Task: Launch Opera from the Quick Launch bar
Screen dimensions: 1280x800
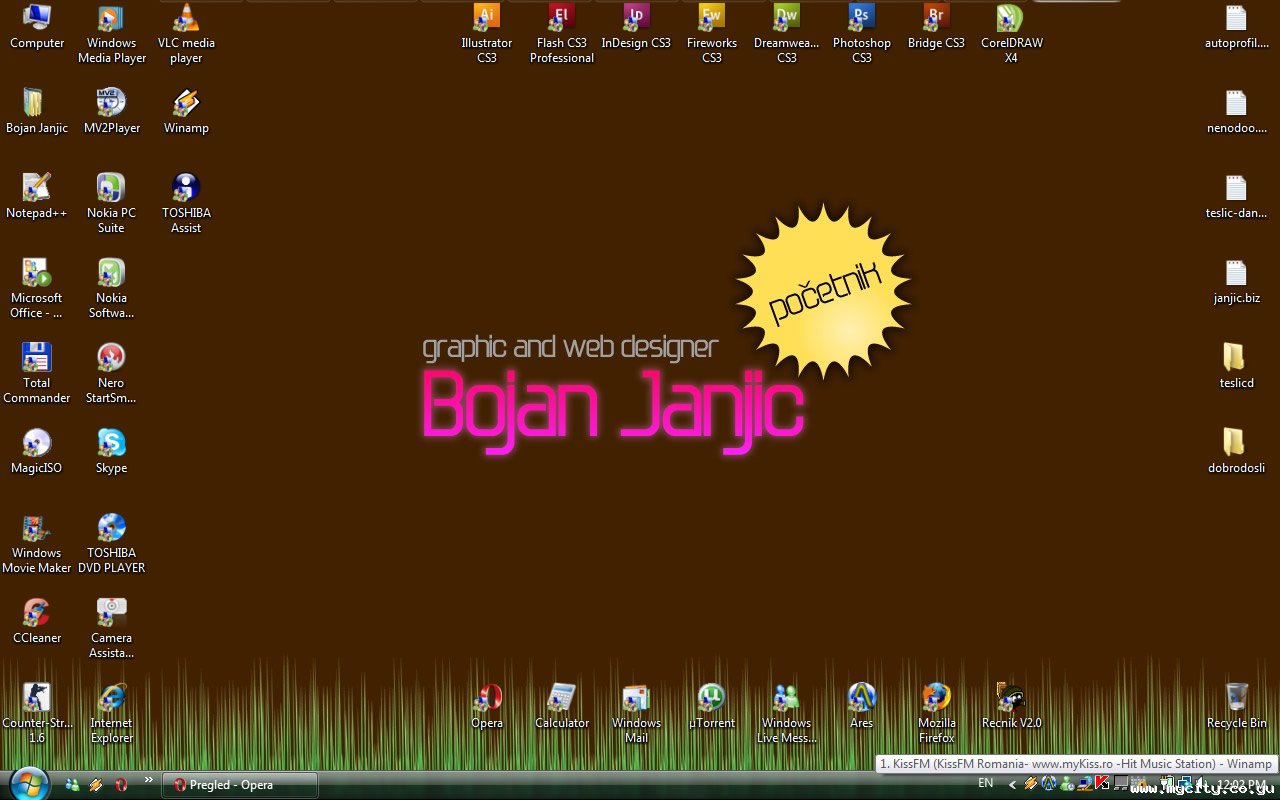Action: 121,785
